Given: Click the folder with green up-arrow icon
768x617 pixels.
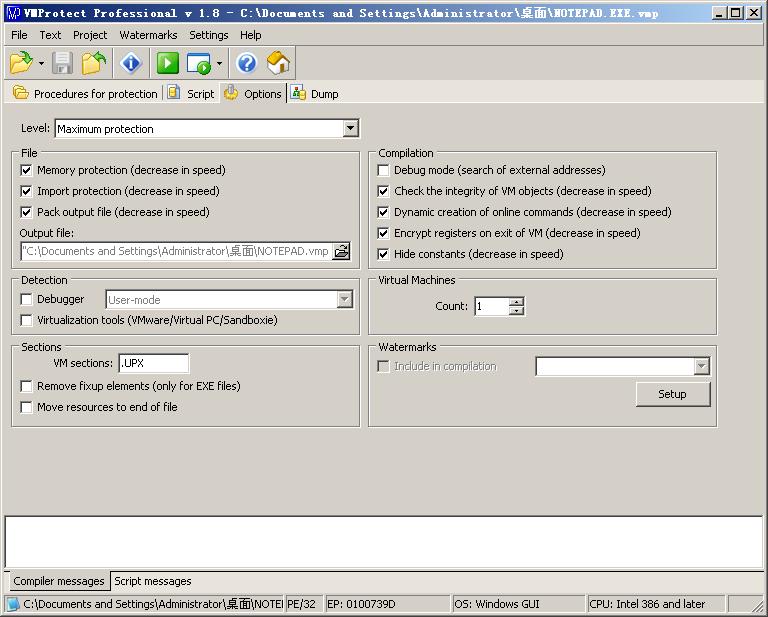Looking at the screenshot, I should click(x=94, y=64).
